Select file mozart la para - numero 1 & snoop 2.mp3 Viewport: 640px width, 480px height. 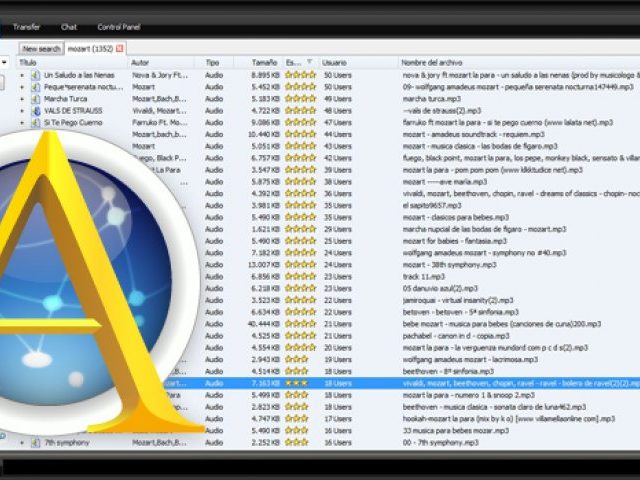(469, 395)
